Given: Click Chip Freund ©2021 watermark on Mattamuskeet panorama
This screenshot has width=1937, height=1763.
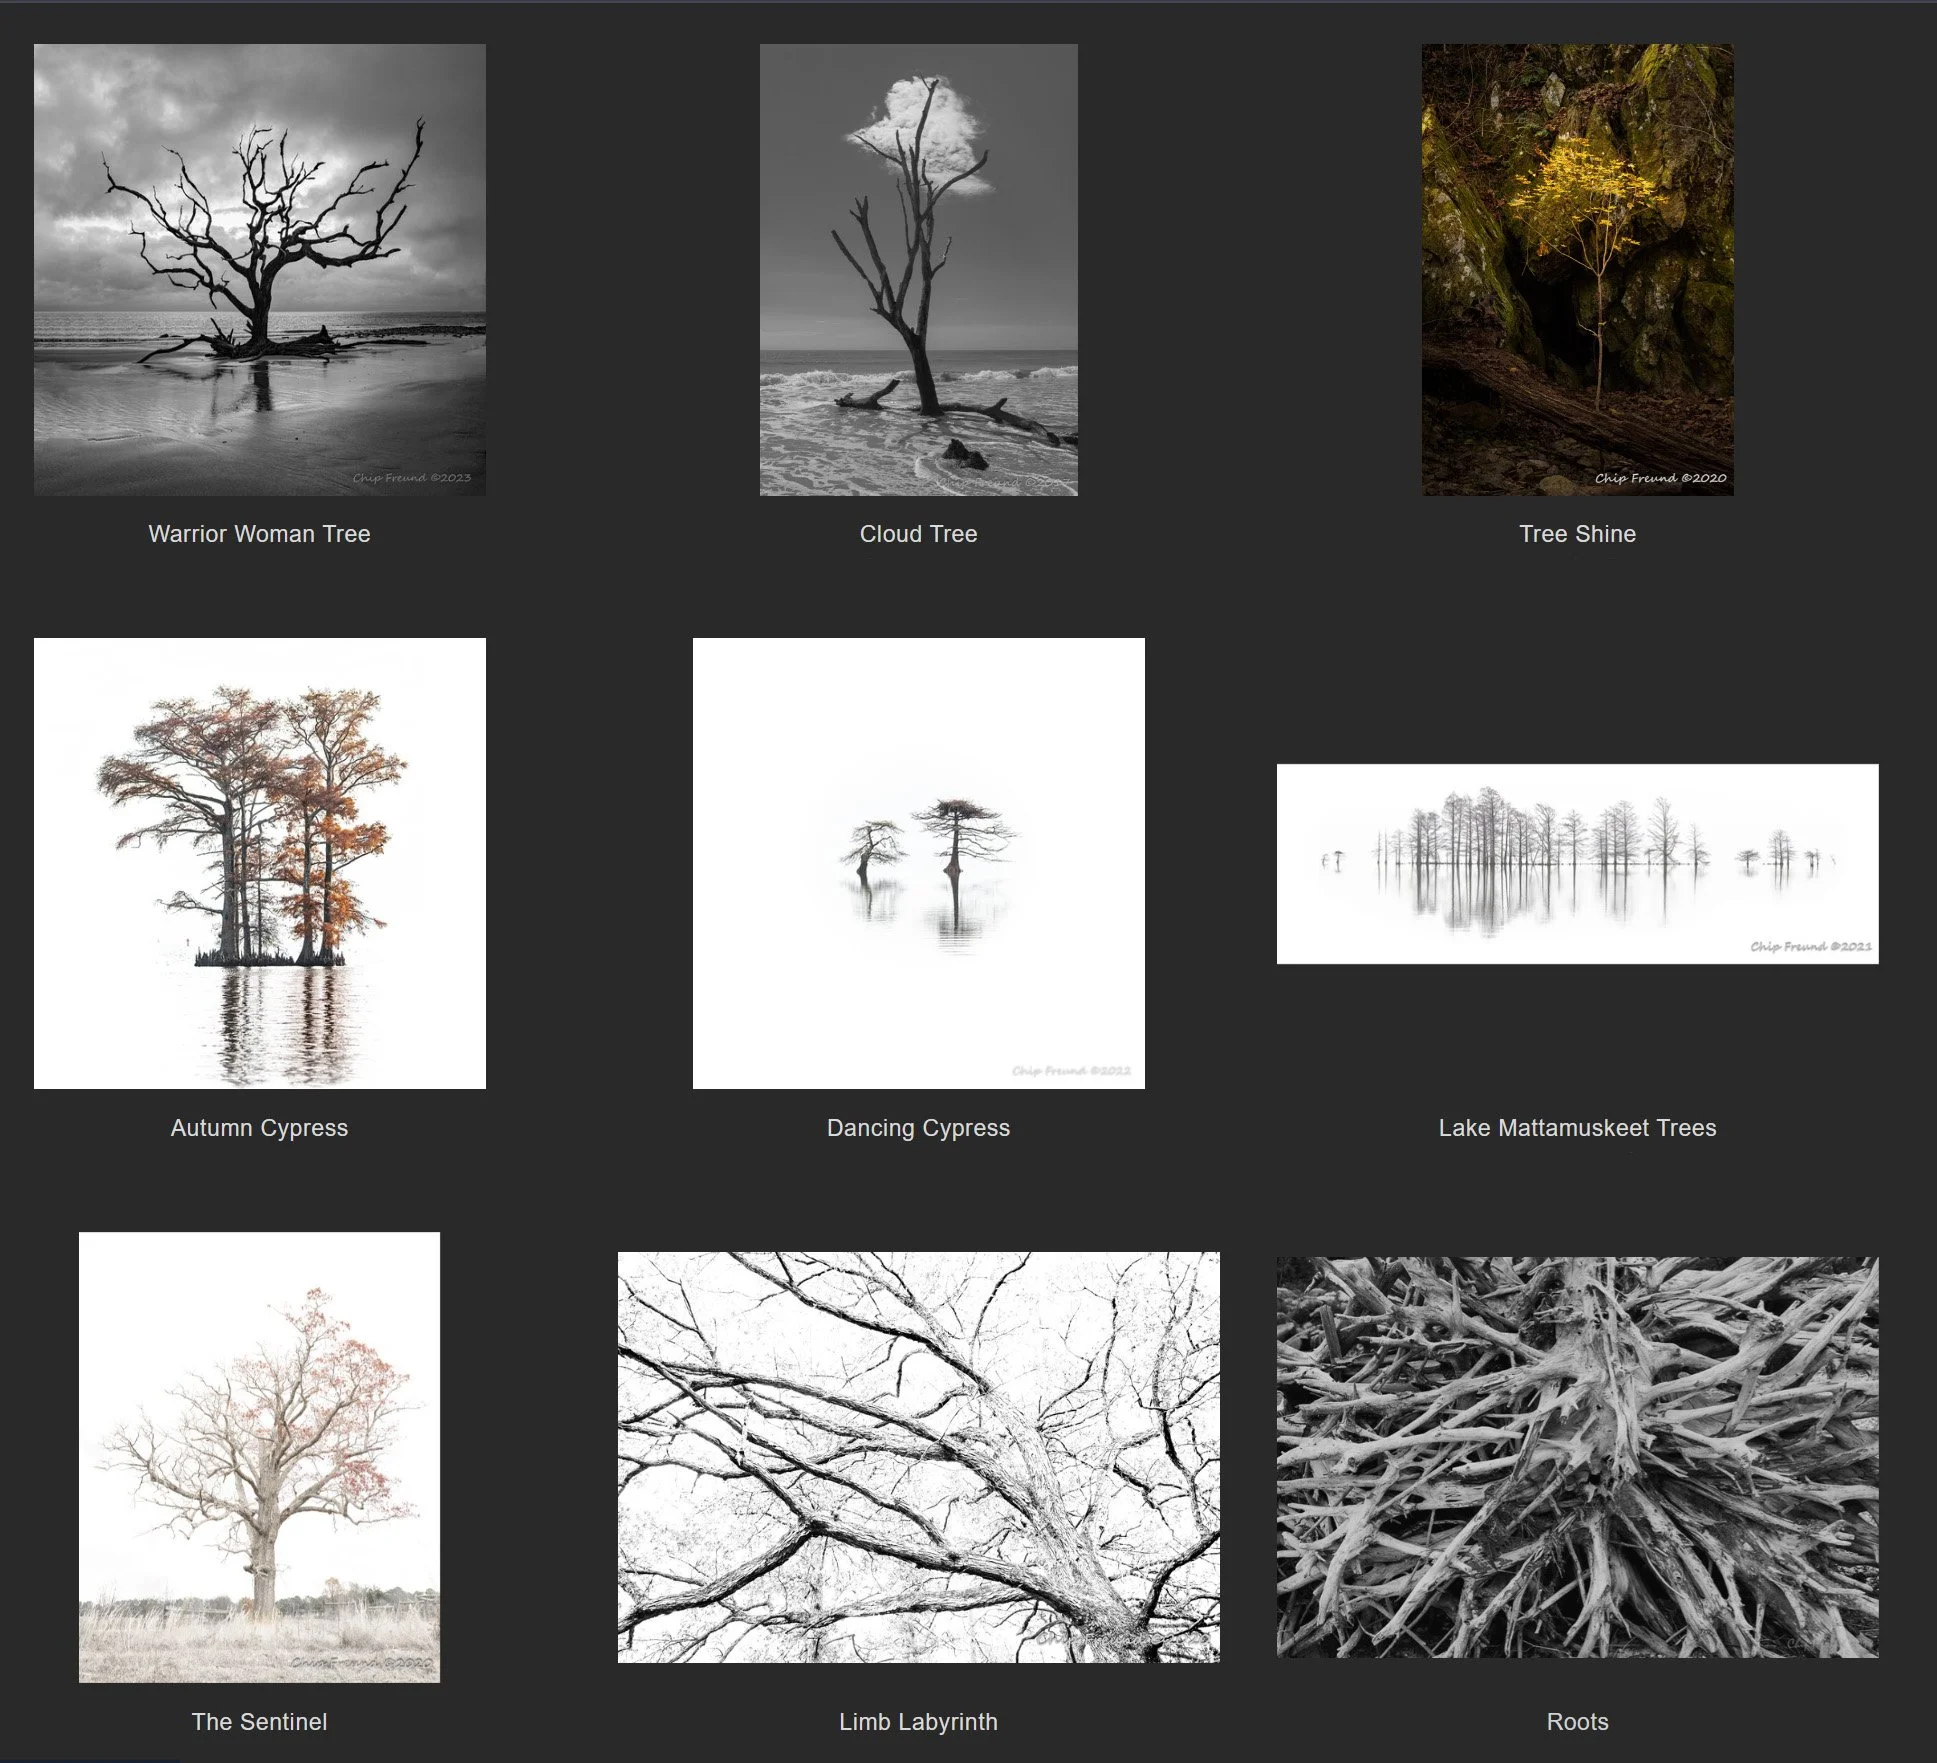Looking at the screenshot, I should 1810,946.
